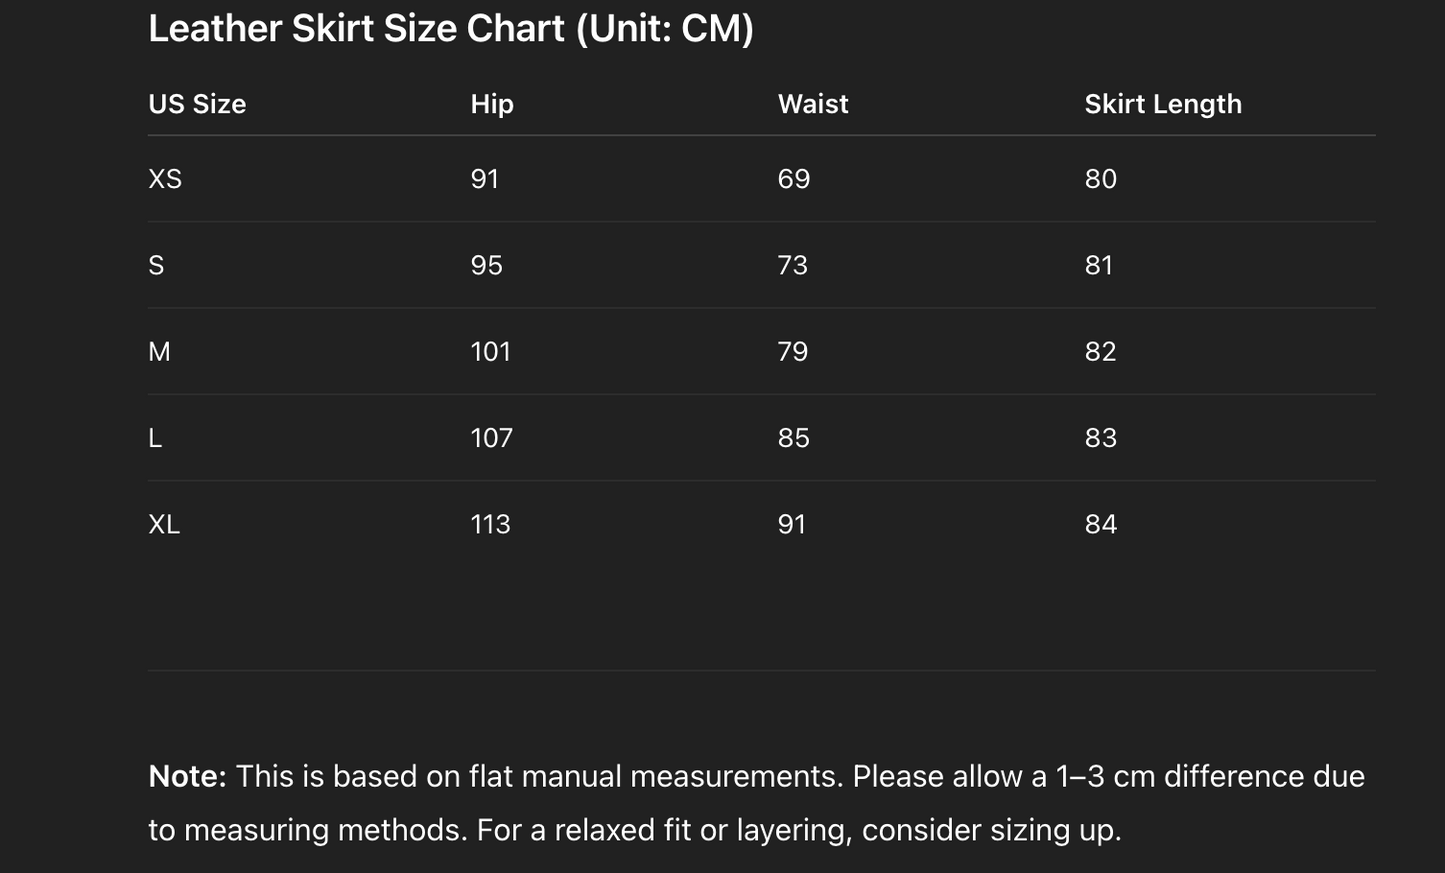Click the S size row label
Viewport: 1445px width, 873px height.
click(156, 265)
